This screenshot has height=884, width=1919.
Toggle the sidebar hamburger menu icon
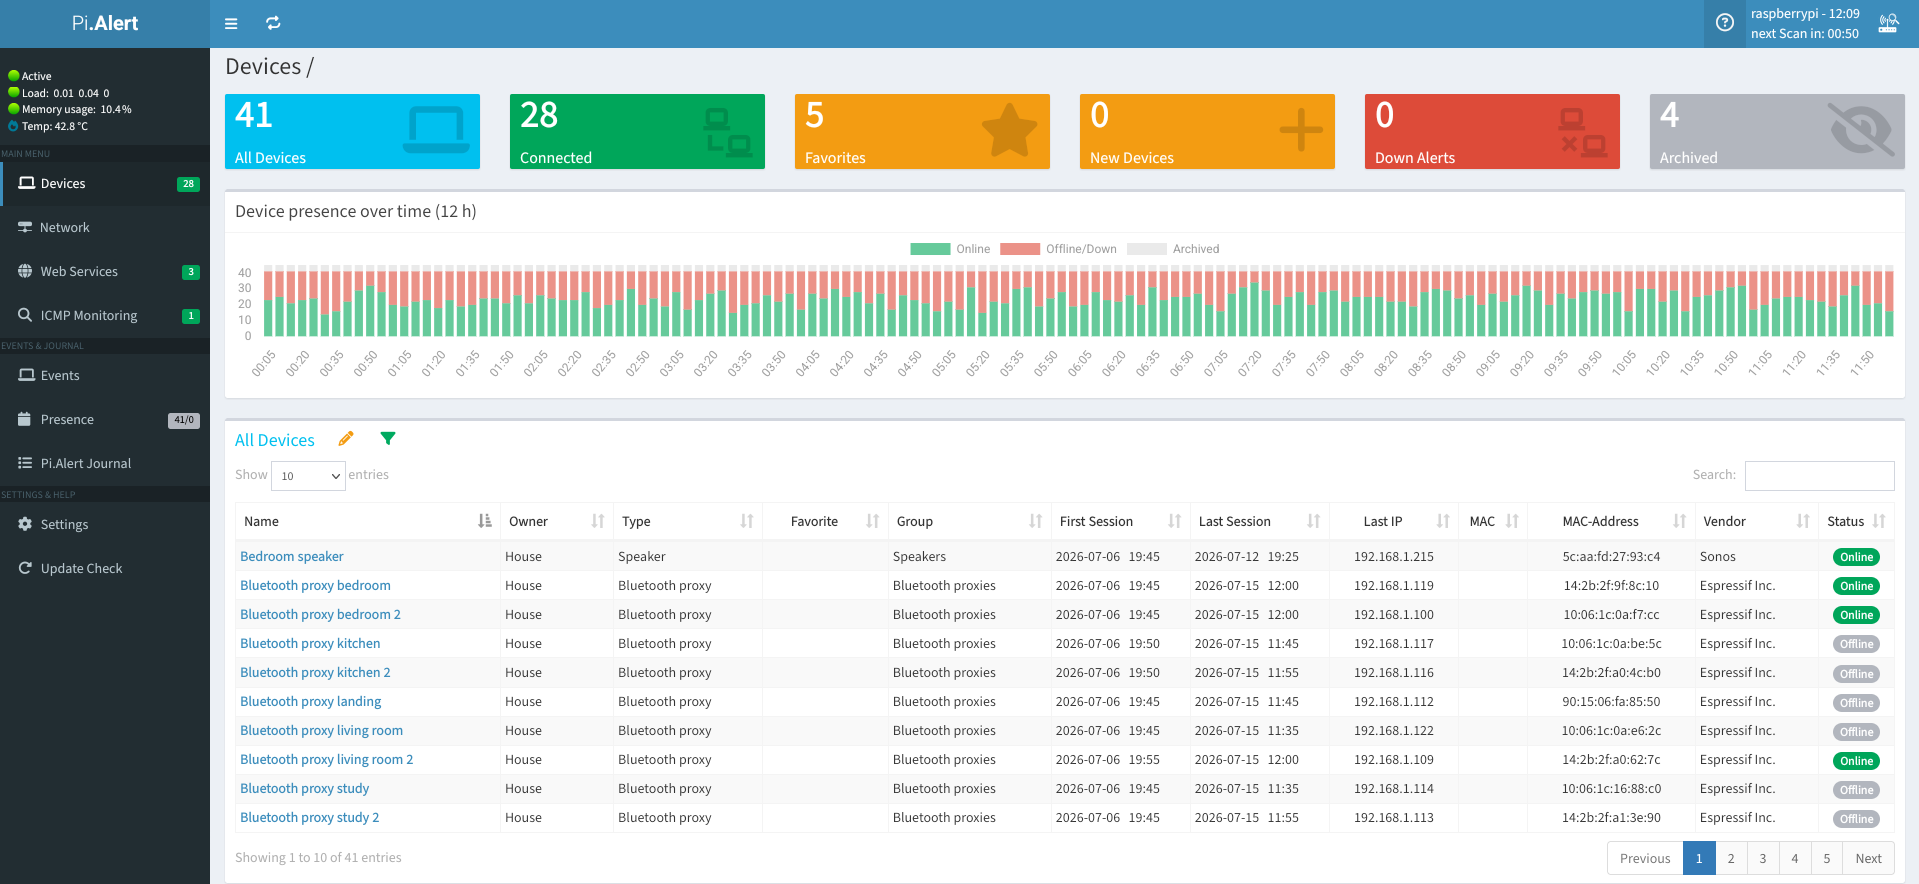coord(231,23)
